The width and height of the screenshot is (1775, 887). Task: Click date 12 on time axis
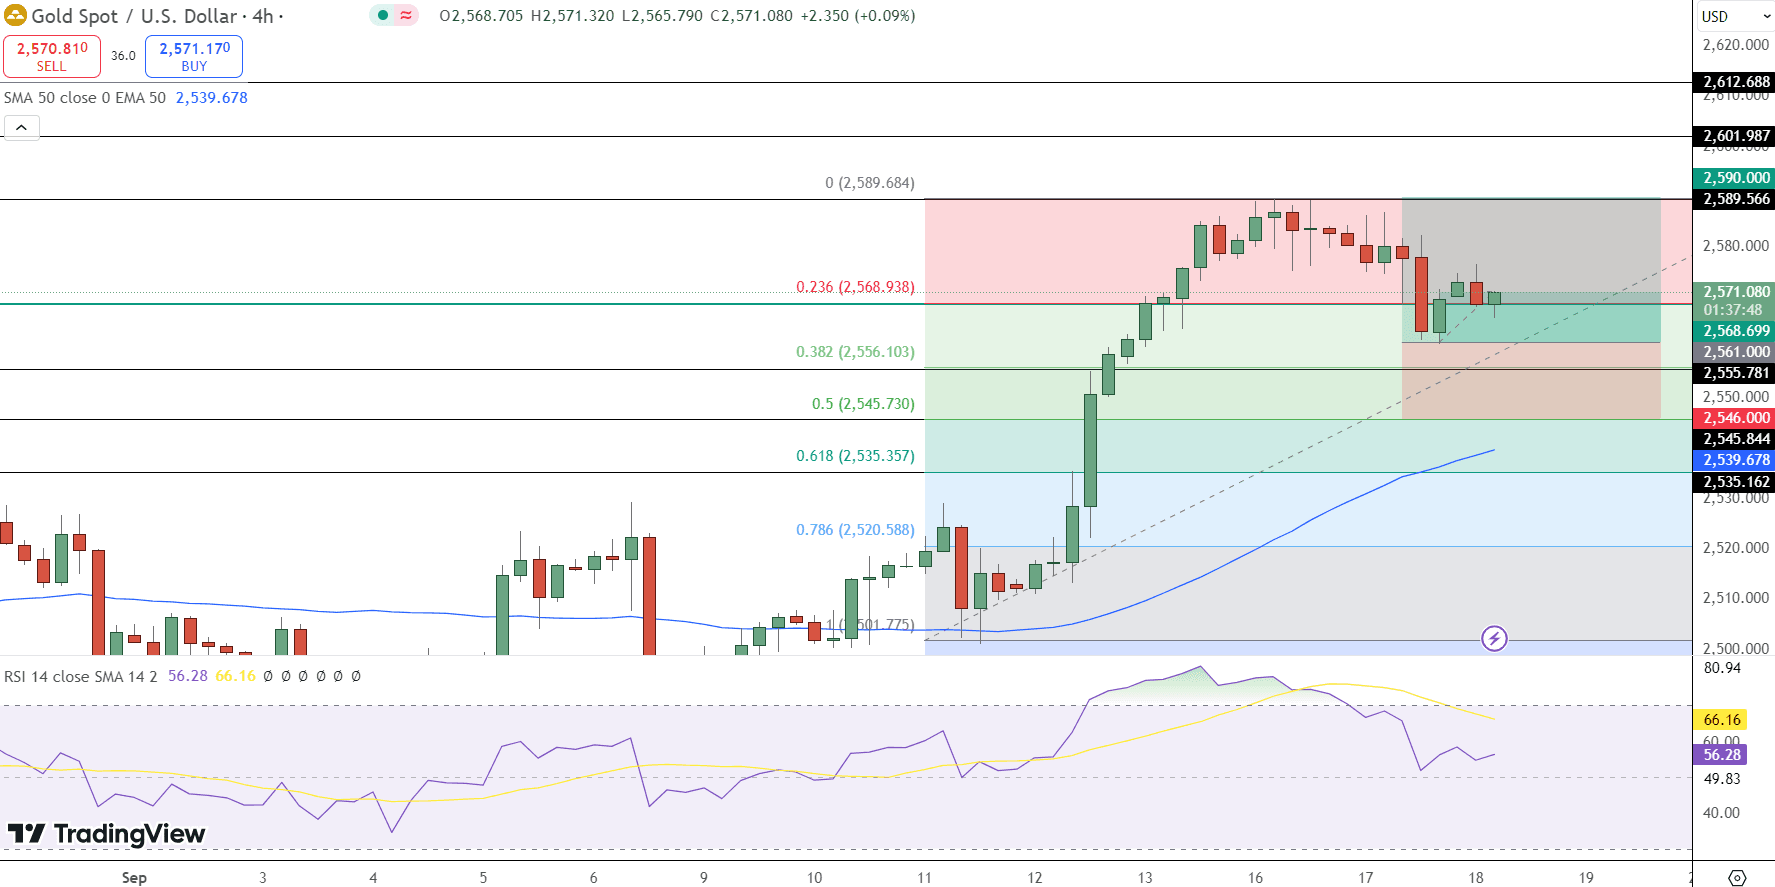[1034, 878]
